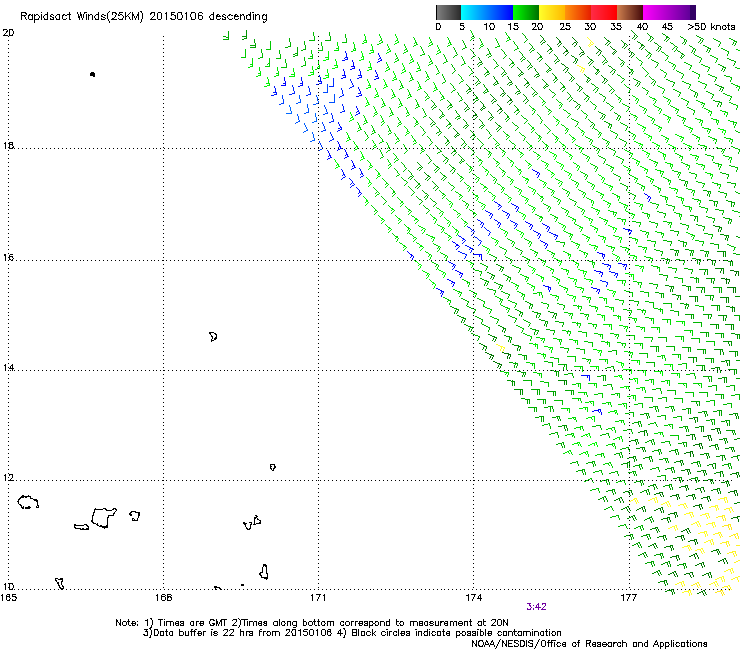
Task: Click the '25' legend scale label
Action: [565, 27]
